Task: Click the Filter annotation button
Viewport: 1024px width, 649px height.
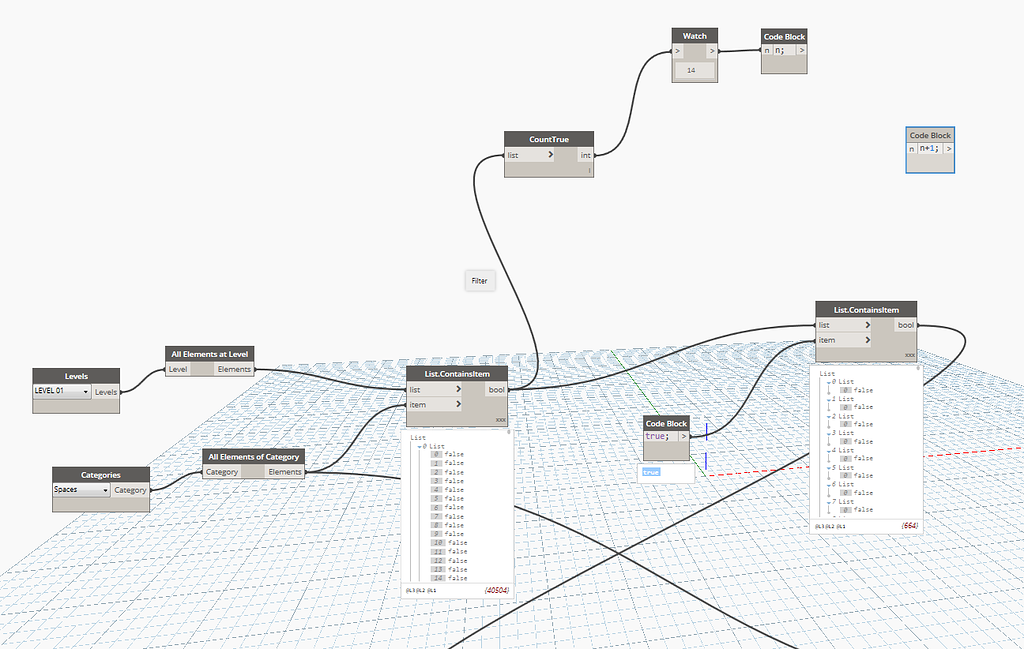Action: click(479, 280)
